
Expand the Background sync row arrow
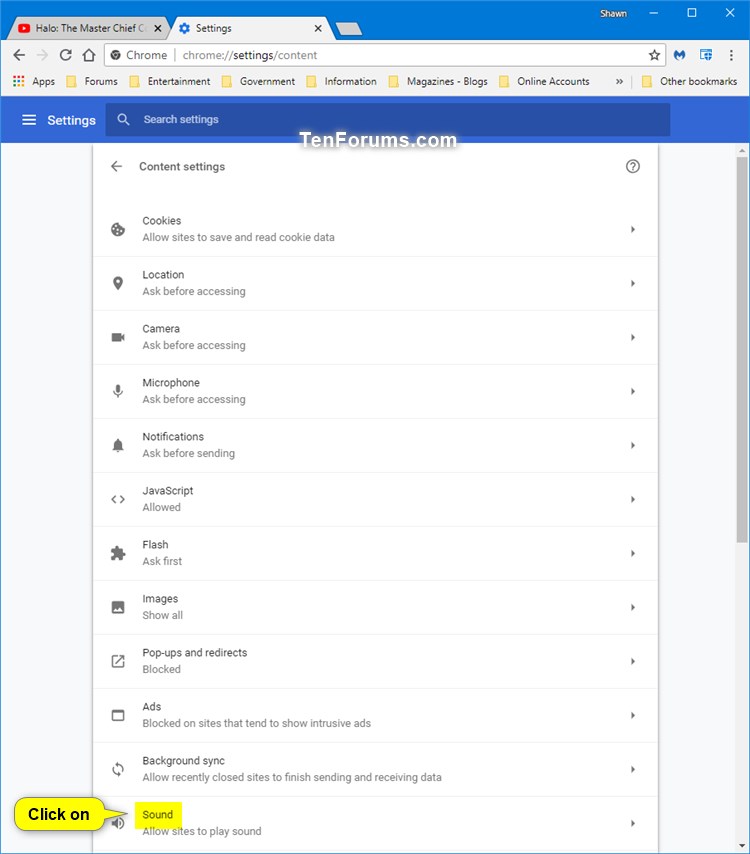[x=632, y=769]
